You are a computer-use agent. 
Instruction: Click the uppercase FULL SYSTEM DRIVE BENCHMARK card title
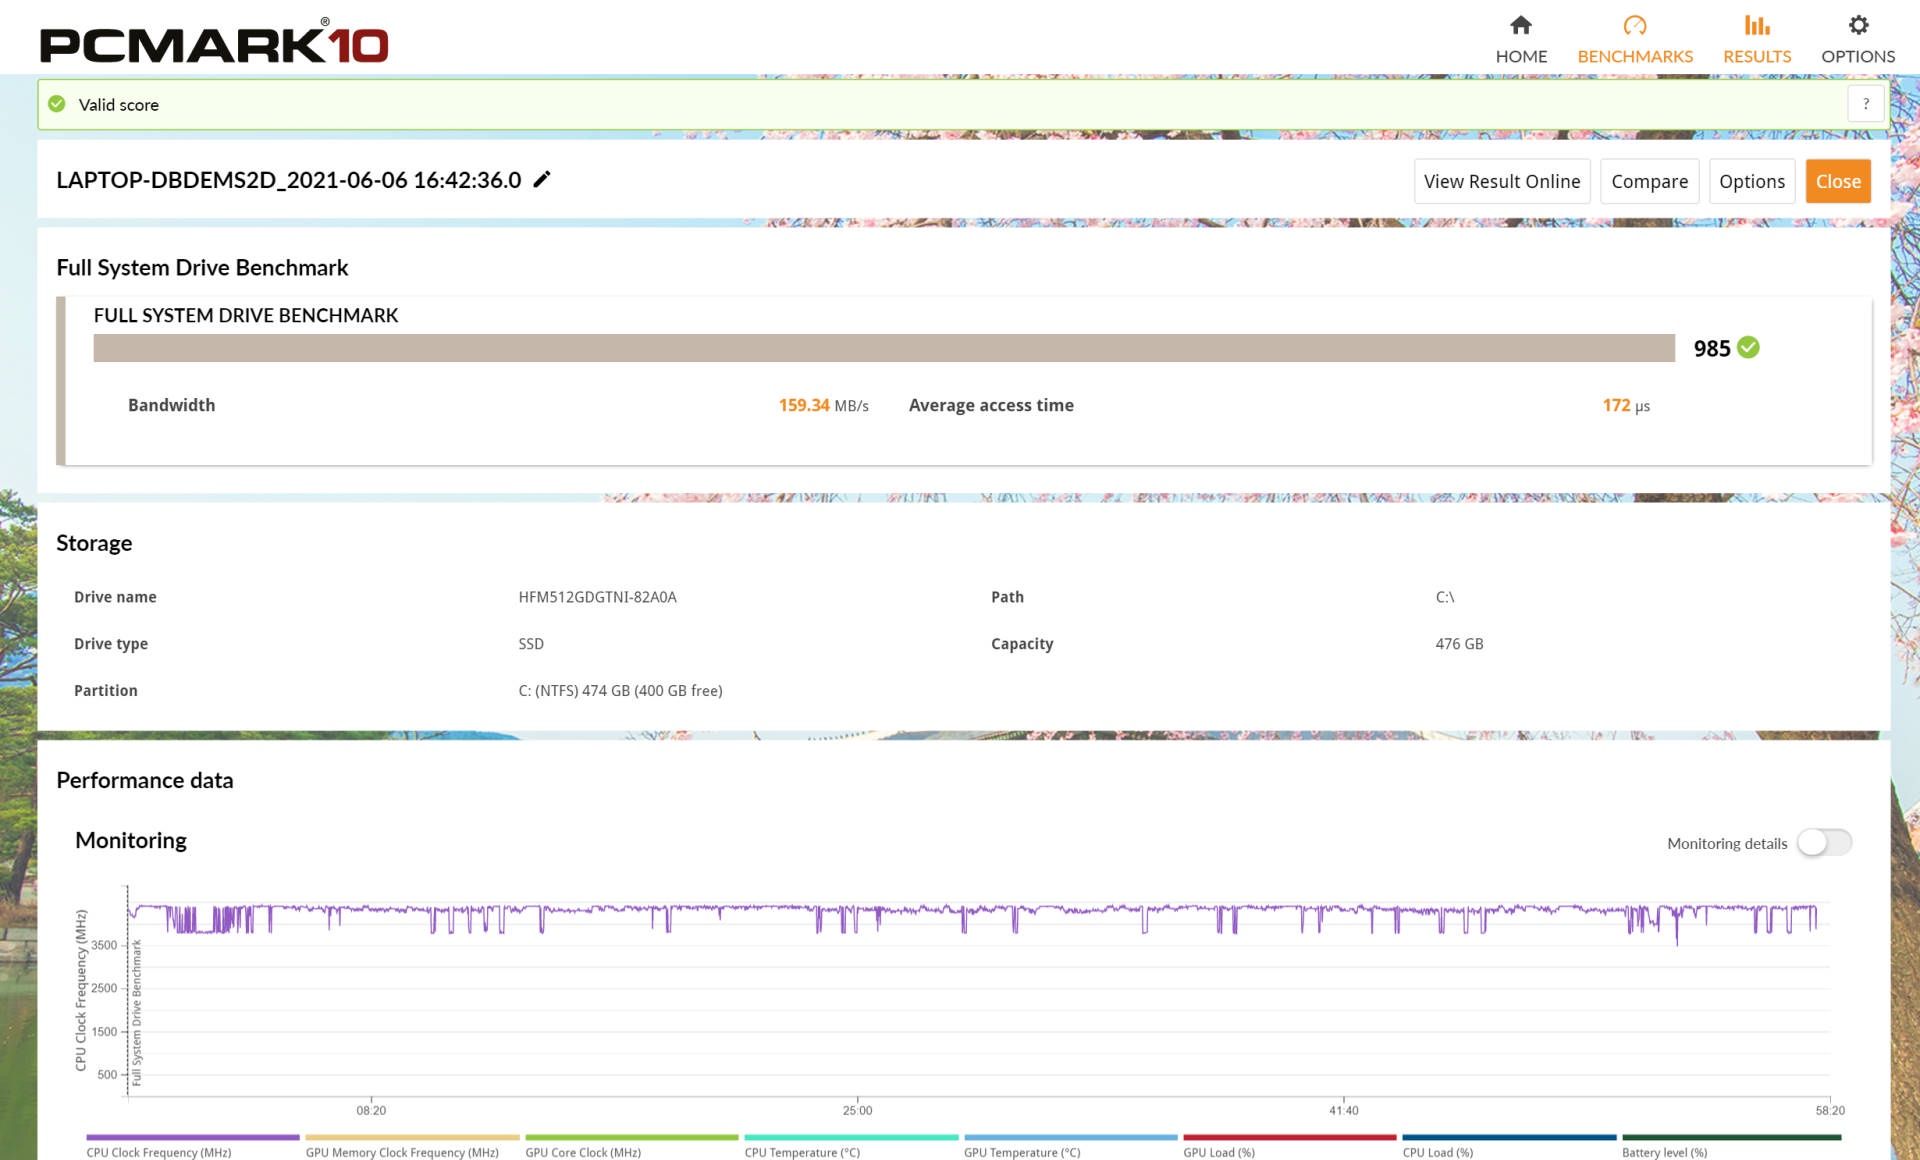point(246,315)
